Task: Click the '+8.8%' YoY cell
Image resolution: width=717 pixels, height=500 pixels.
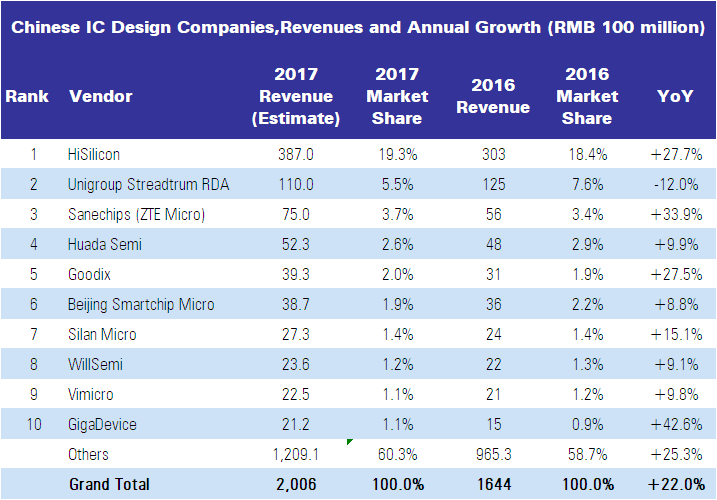Action: (x=676, y=304)
